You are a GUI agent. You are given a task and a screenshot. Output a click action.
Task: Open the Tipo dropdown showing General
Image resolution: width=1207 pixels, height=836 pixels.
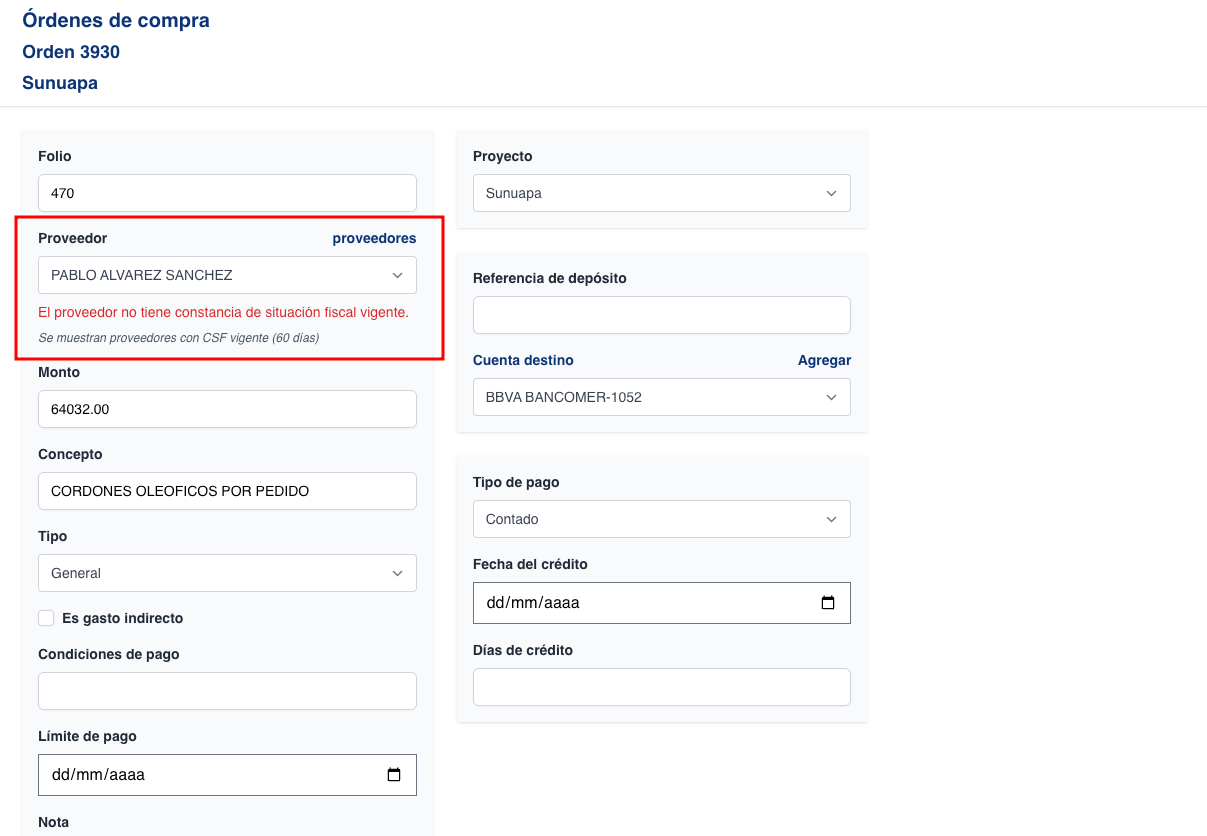click(227, 573)
